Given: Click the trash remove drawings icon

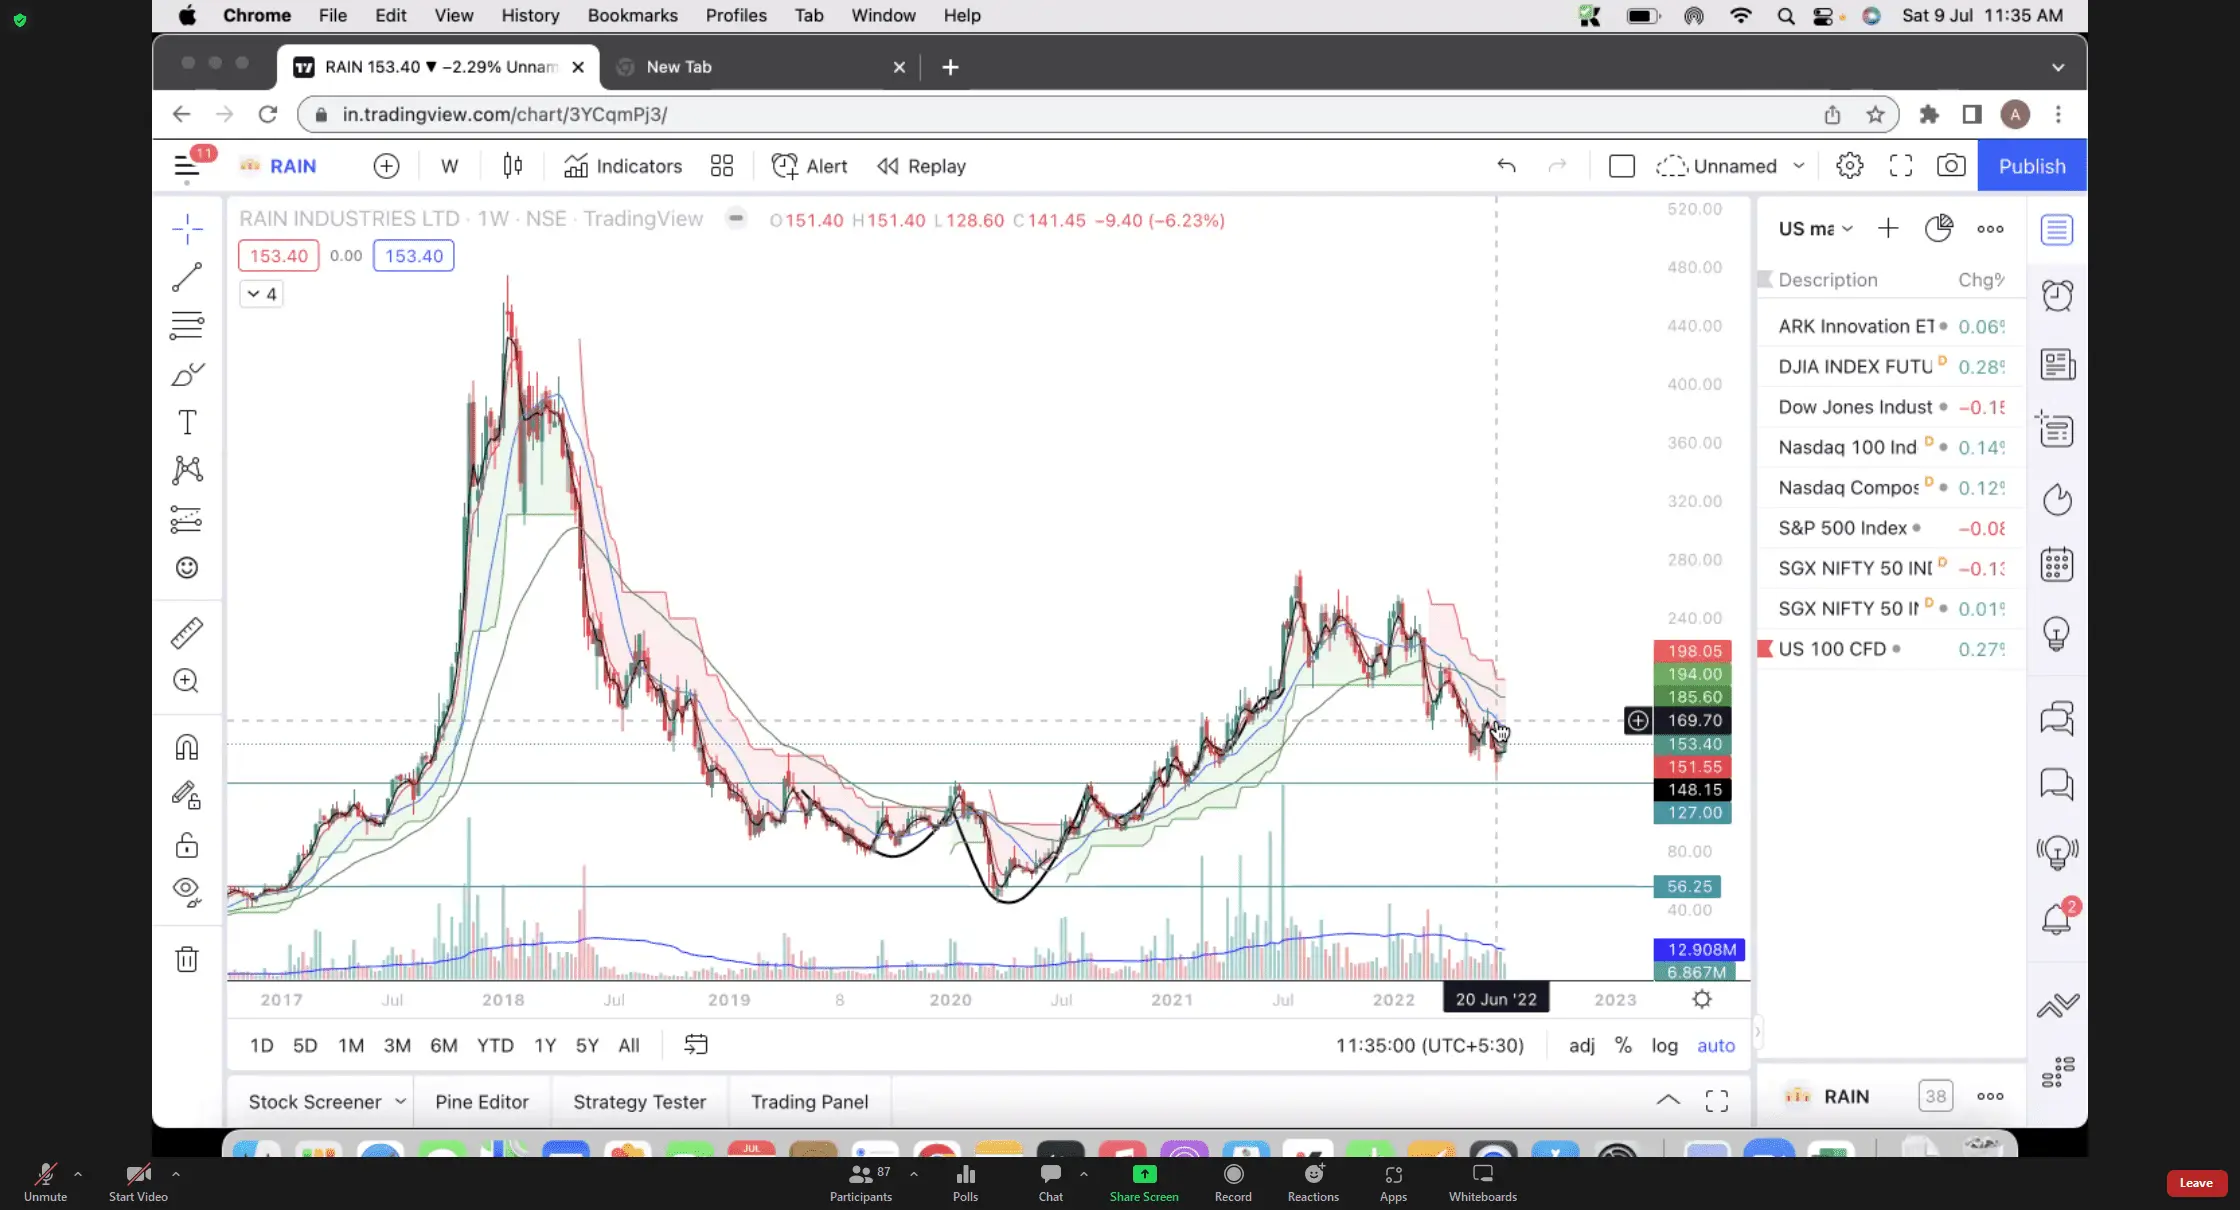Looking at the screenshot, I should point(187,959).
